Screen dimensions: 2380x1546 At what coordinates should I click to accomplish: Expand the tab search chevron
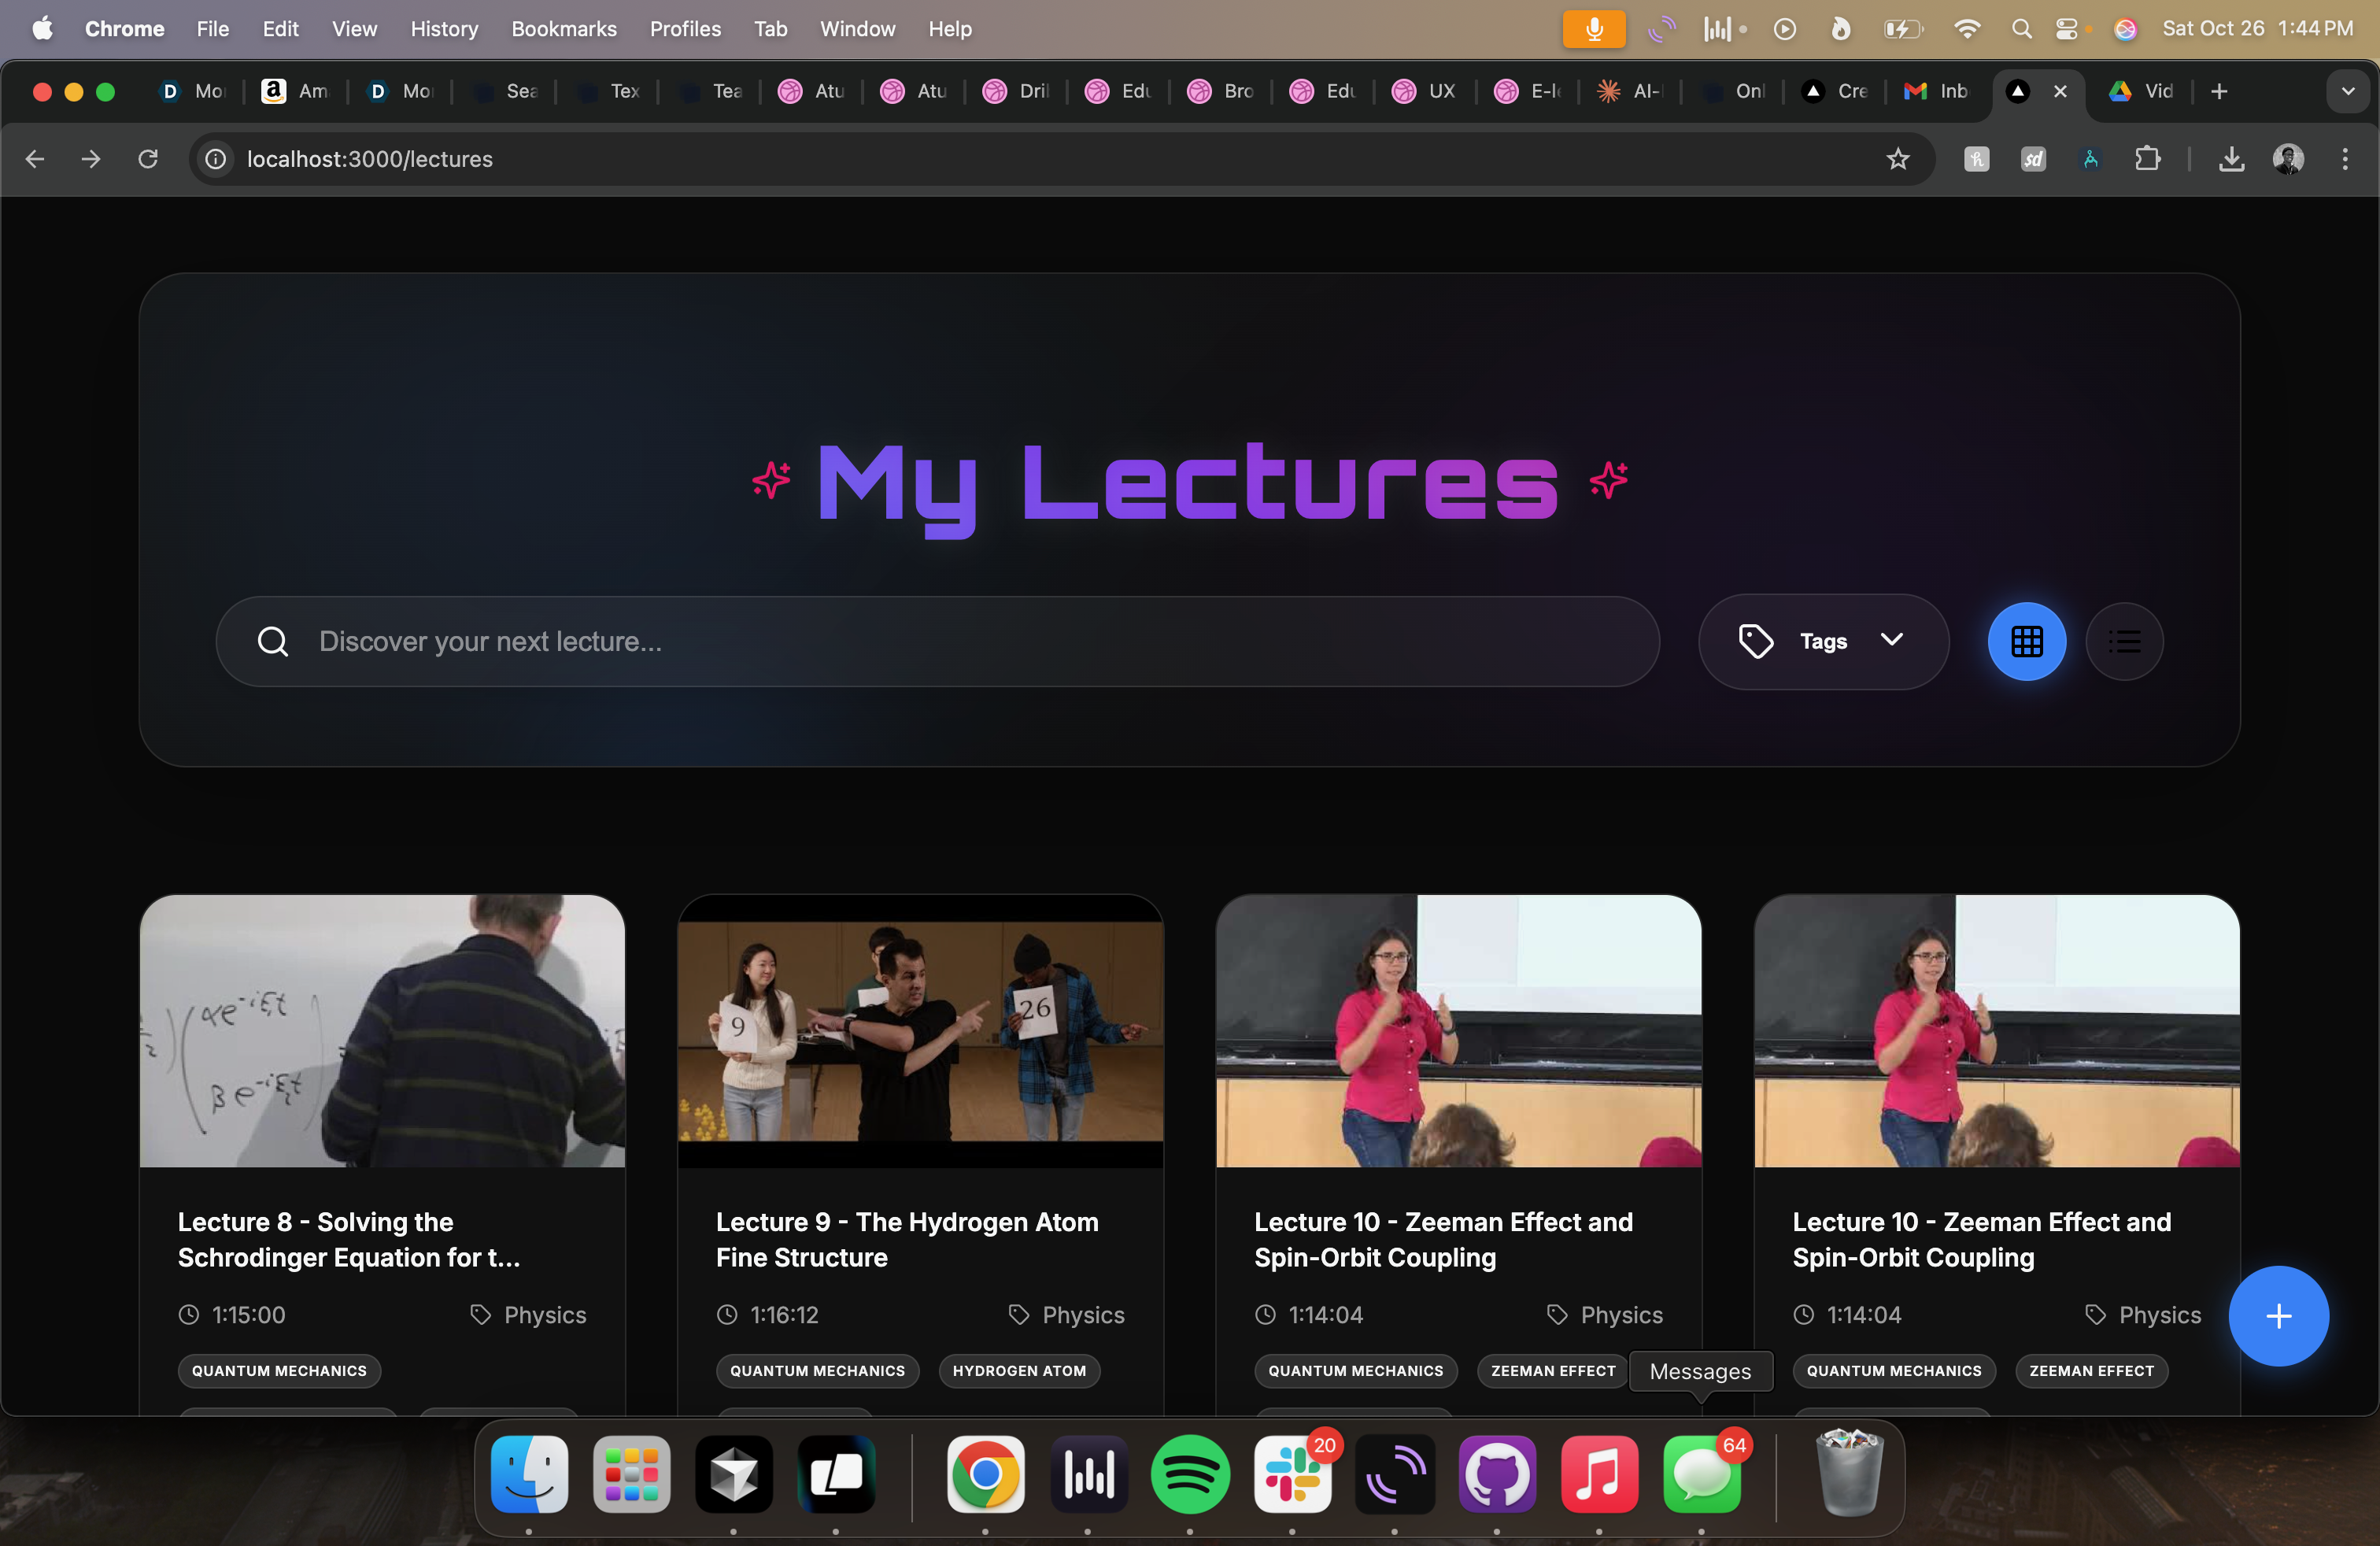pos(2347,91)
